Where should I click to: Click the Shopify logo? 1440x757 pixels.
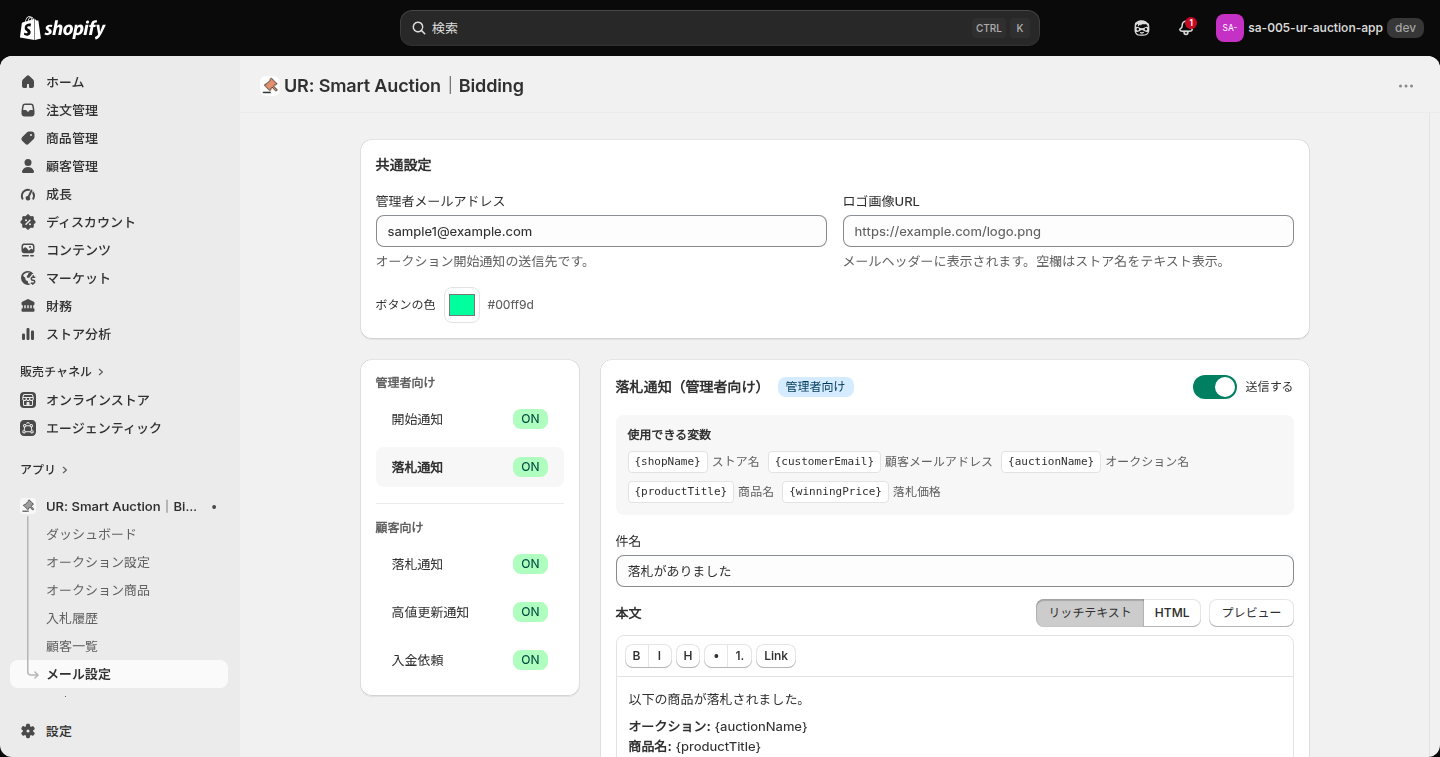pyautogui.click(x=63, y=28)
